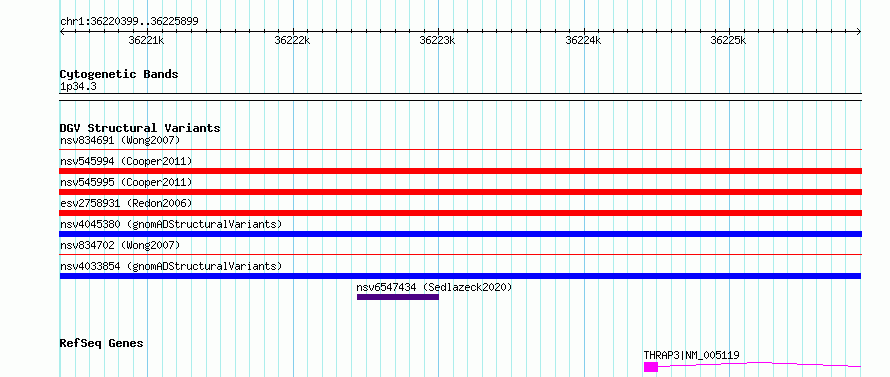Image resolution: width=890 pixels, height=377 pixels.
Task: Click the nsv545994 (Cooper2011) label
Action: [126, 161]
